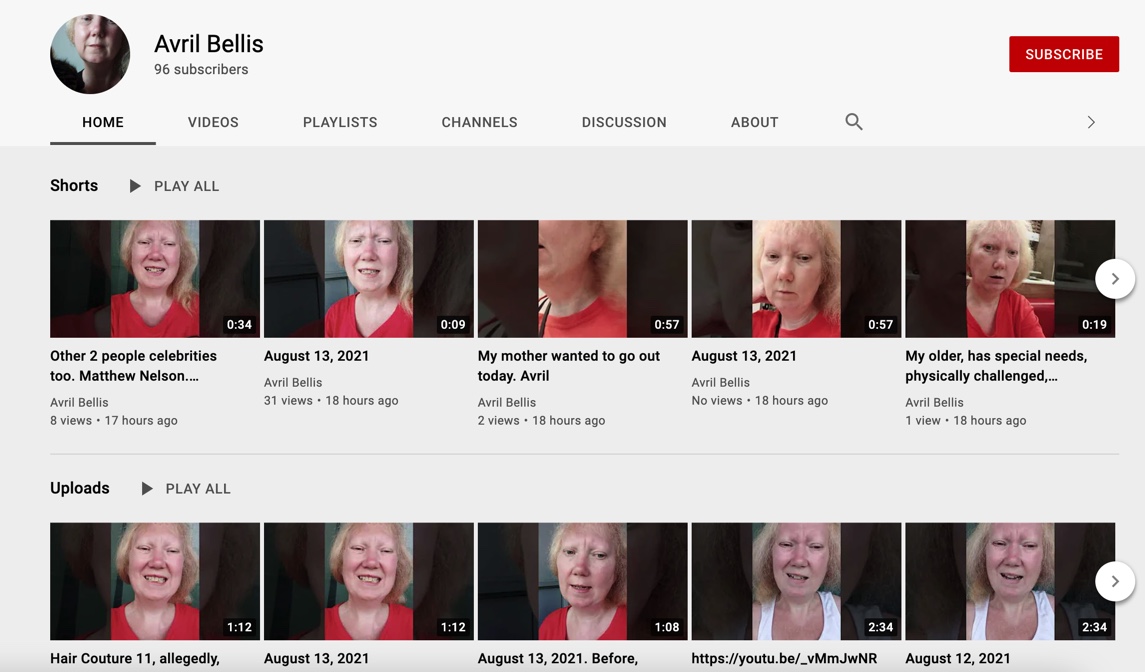Click the https://youtu.be/_vMmJwNR upload title
This screenshot has height=672, width=1145.
coord(784,659)
